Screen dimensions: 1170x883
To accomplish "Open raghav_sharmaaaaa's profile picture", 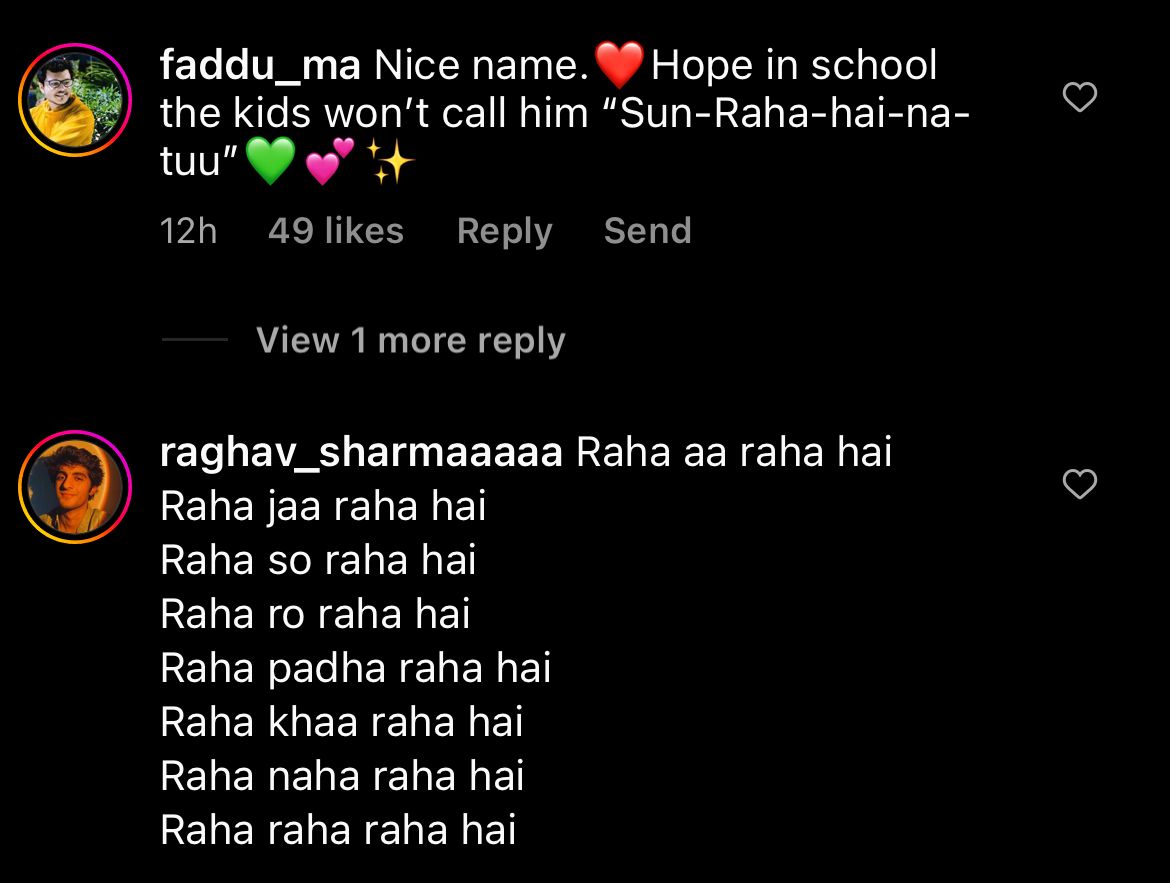I will point(75,487).
